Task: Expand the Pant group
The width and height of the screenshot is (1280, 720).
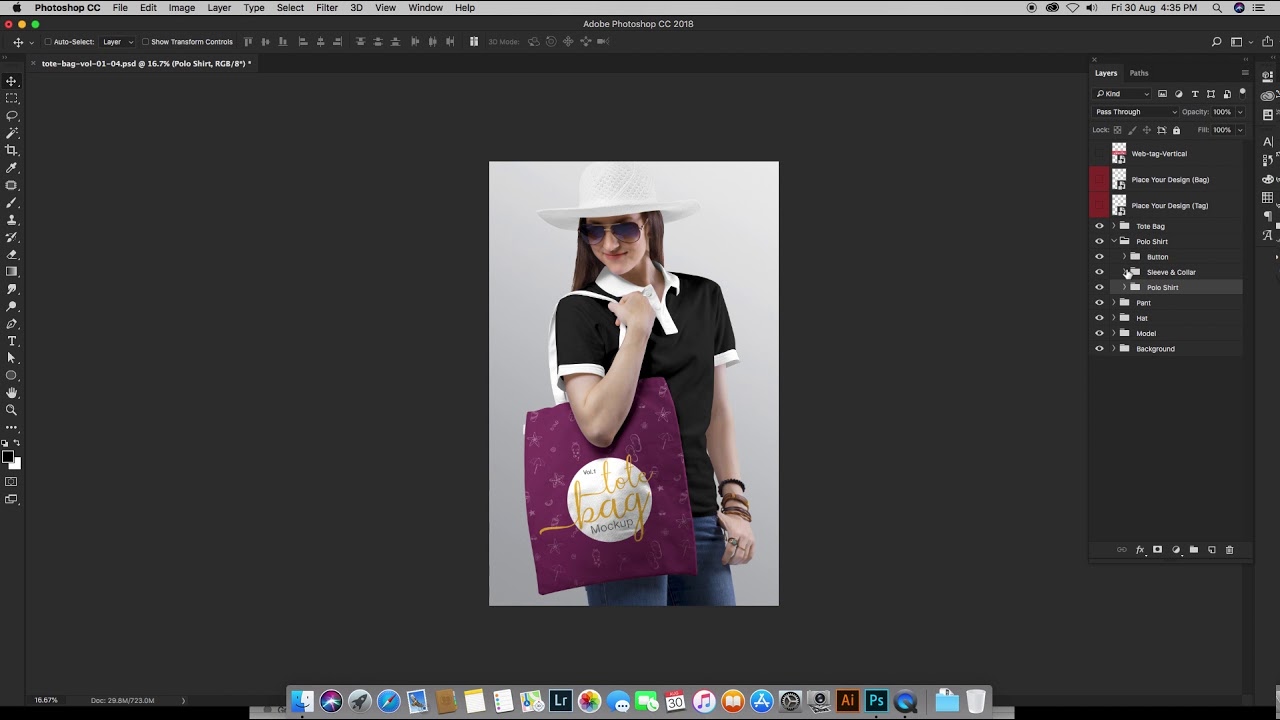Action: (1114, 303)
